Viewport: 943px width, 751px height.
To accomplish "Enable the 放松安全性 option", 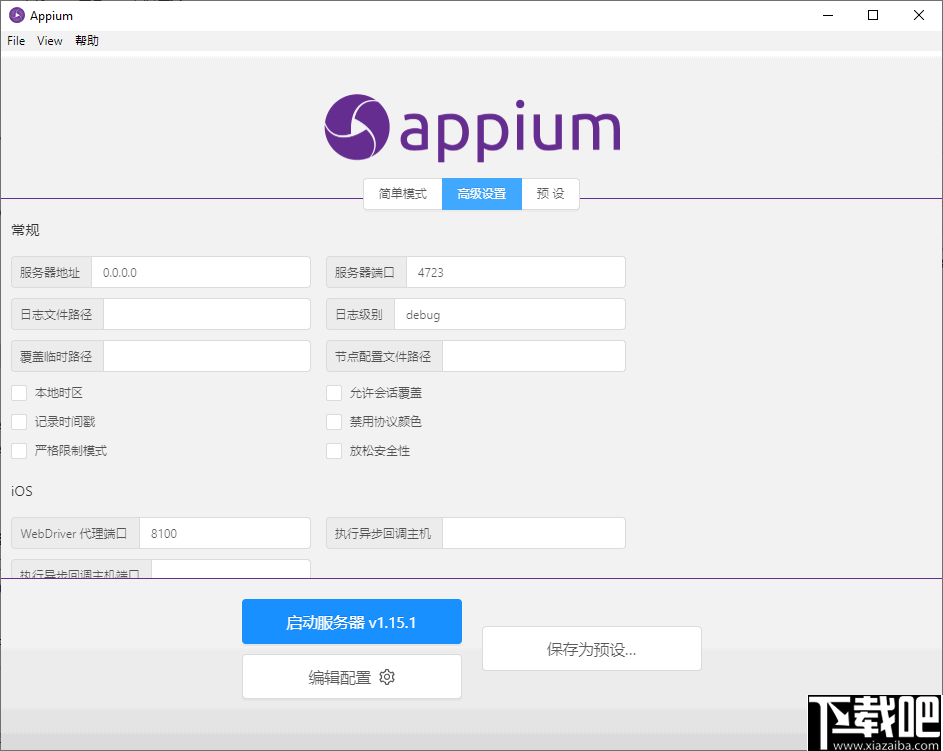I will click(334, 451).
